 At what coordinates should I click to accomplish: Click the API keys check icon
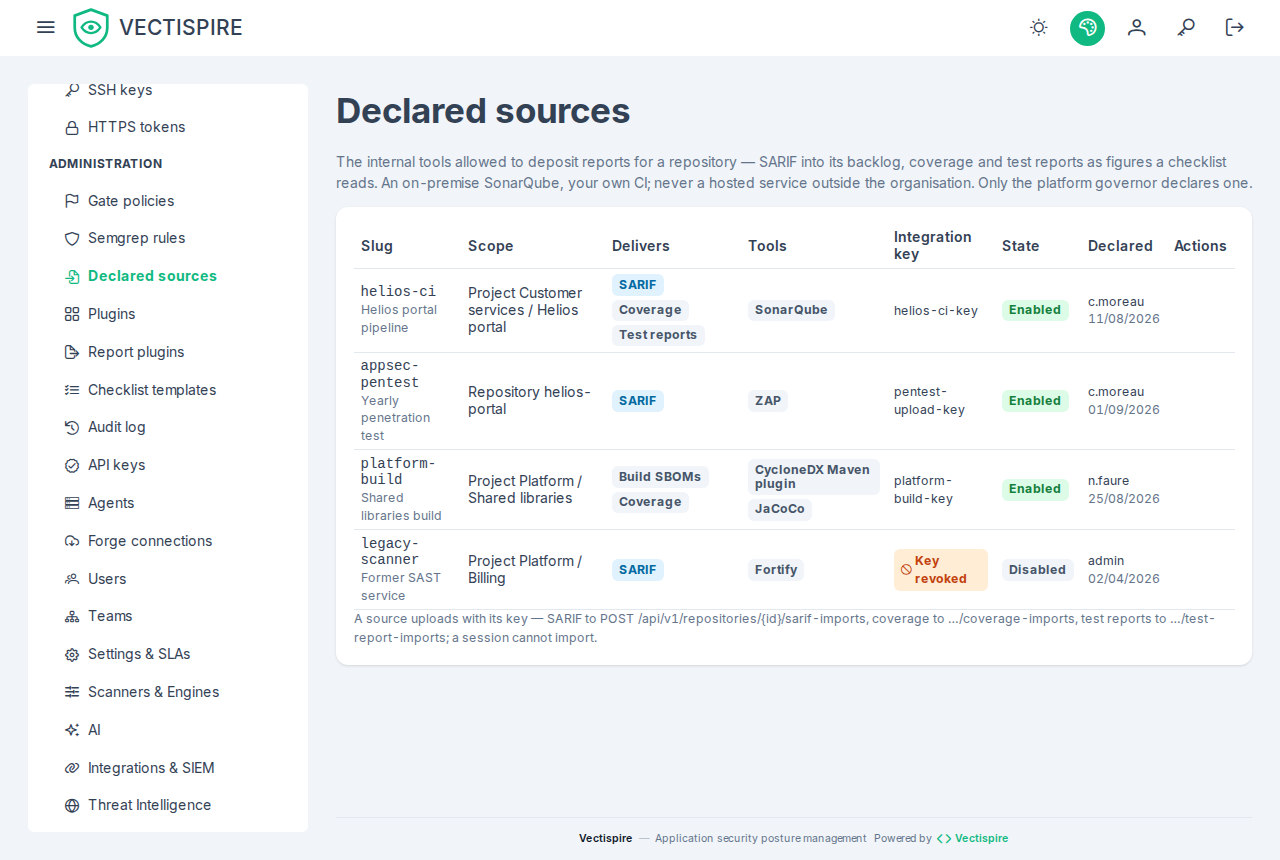coord(72,465)
